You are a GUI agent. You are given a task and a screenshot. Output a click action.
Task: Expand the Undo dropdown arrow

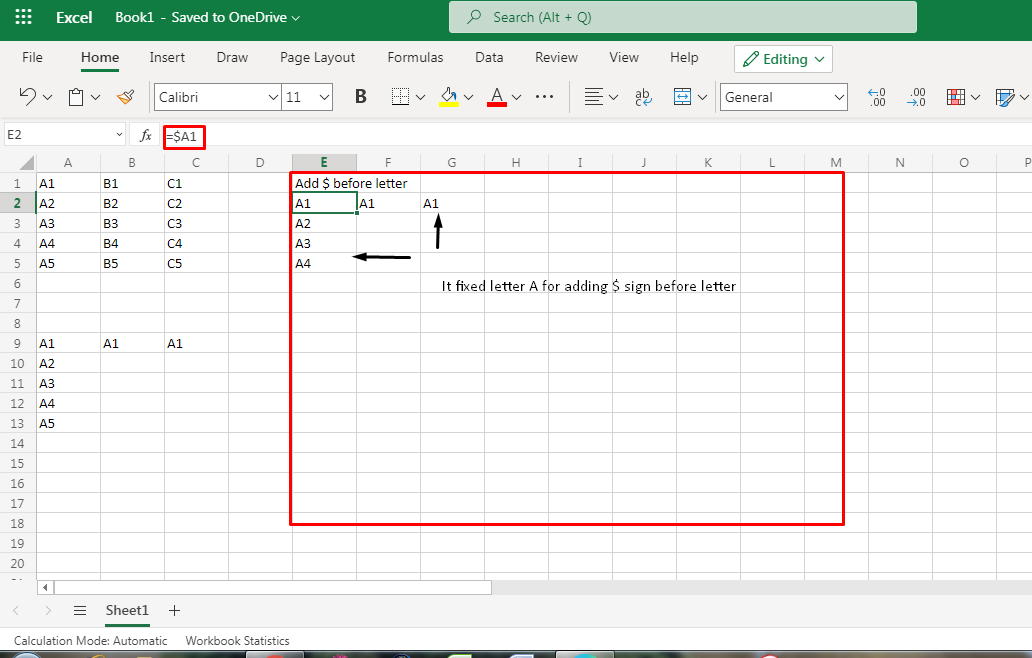pos(47,97)
